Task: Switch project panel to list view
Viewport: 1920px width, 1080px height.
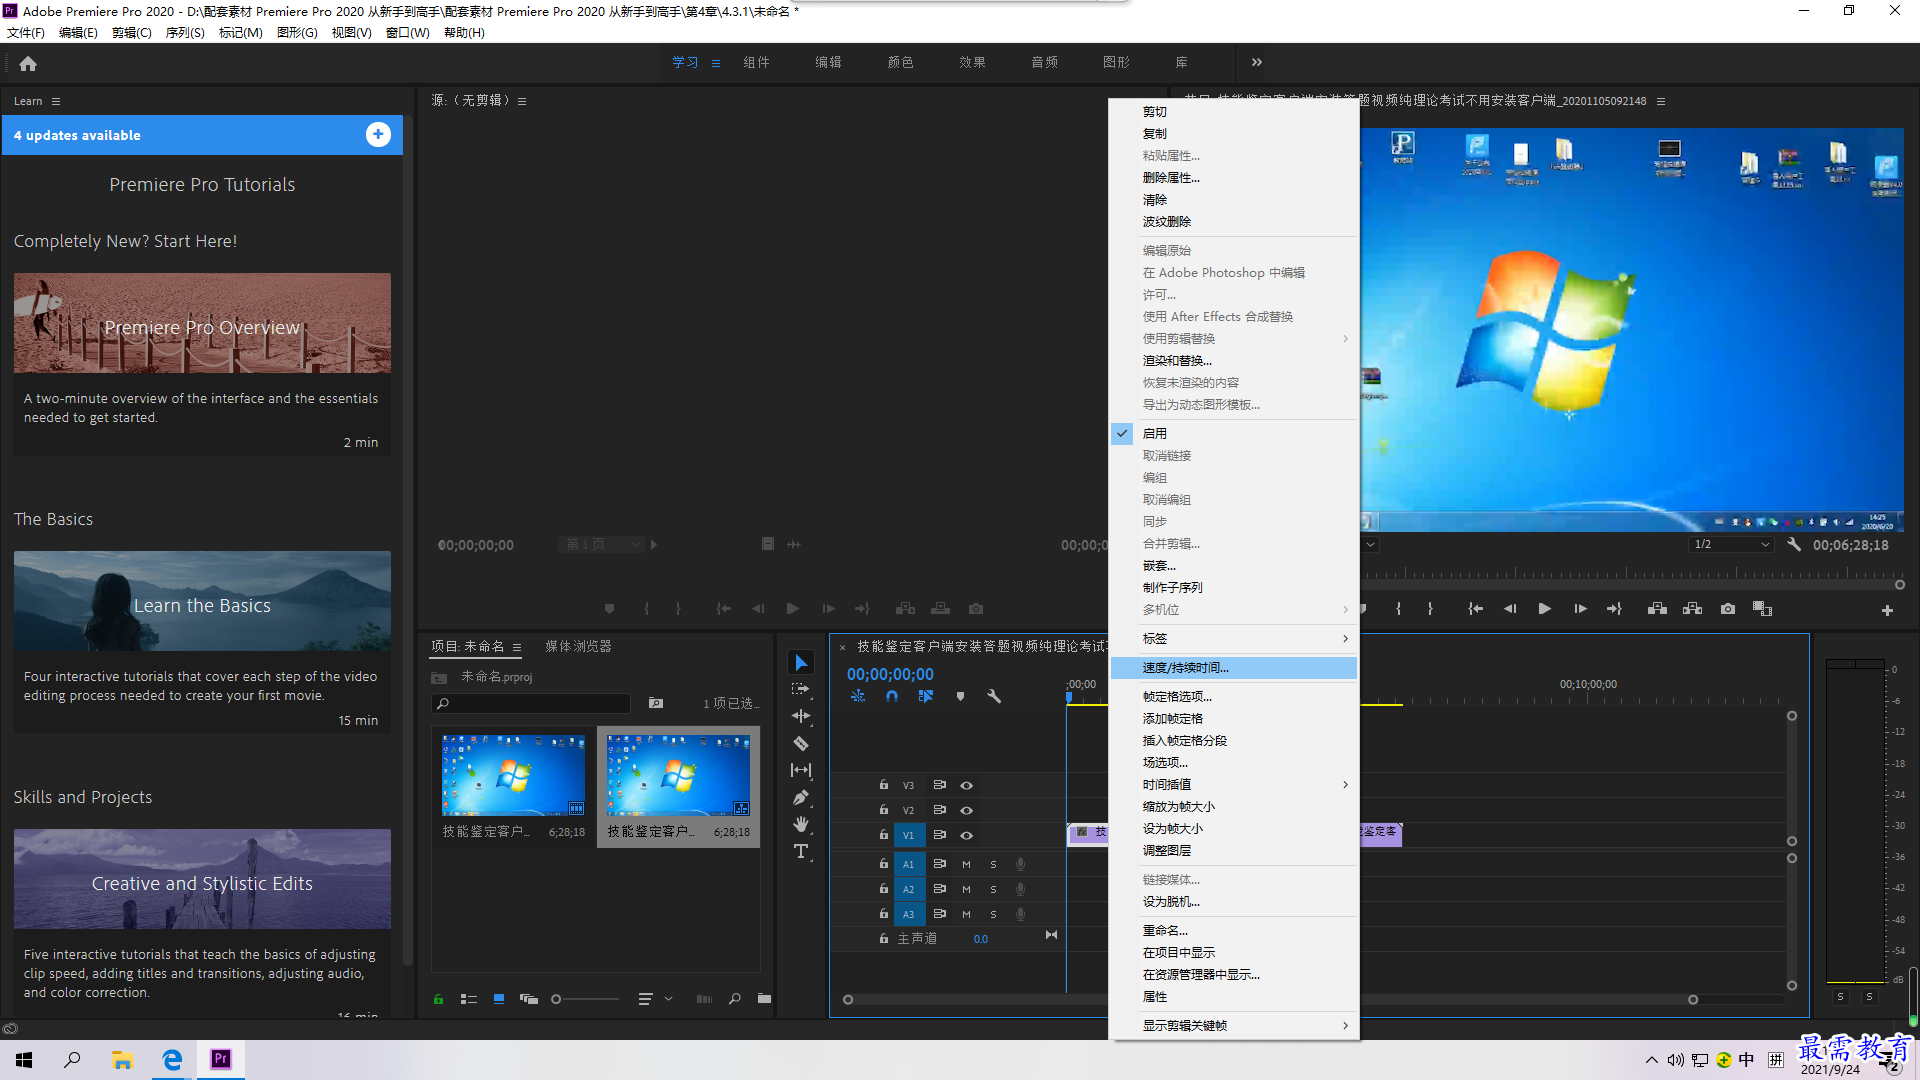Action: (468, 998)
